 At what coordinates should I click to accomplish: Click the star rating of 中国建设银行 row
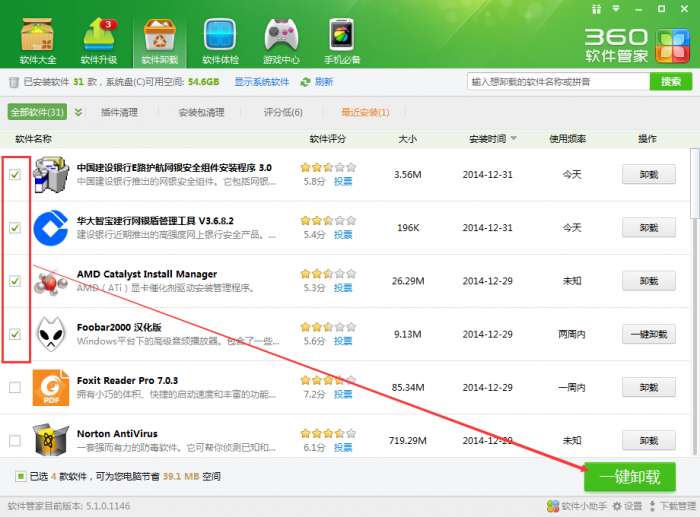pos(328,167)
